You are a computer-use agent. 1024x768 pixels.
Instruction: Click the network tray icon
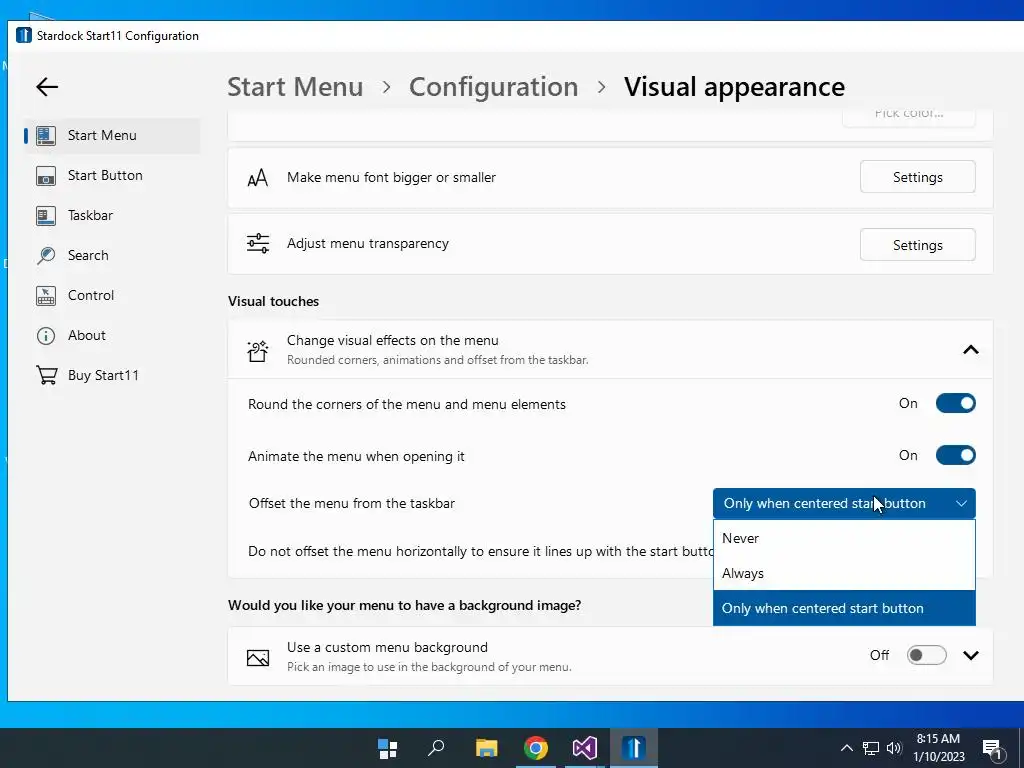pos(871,748)
